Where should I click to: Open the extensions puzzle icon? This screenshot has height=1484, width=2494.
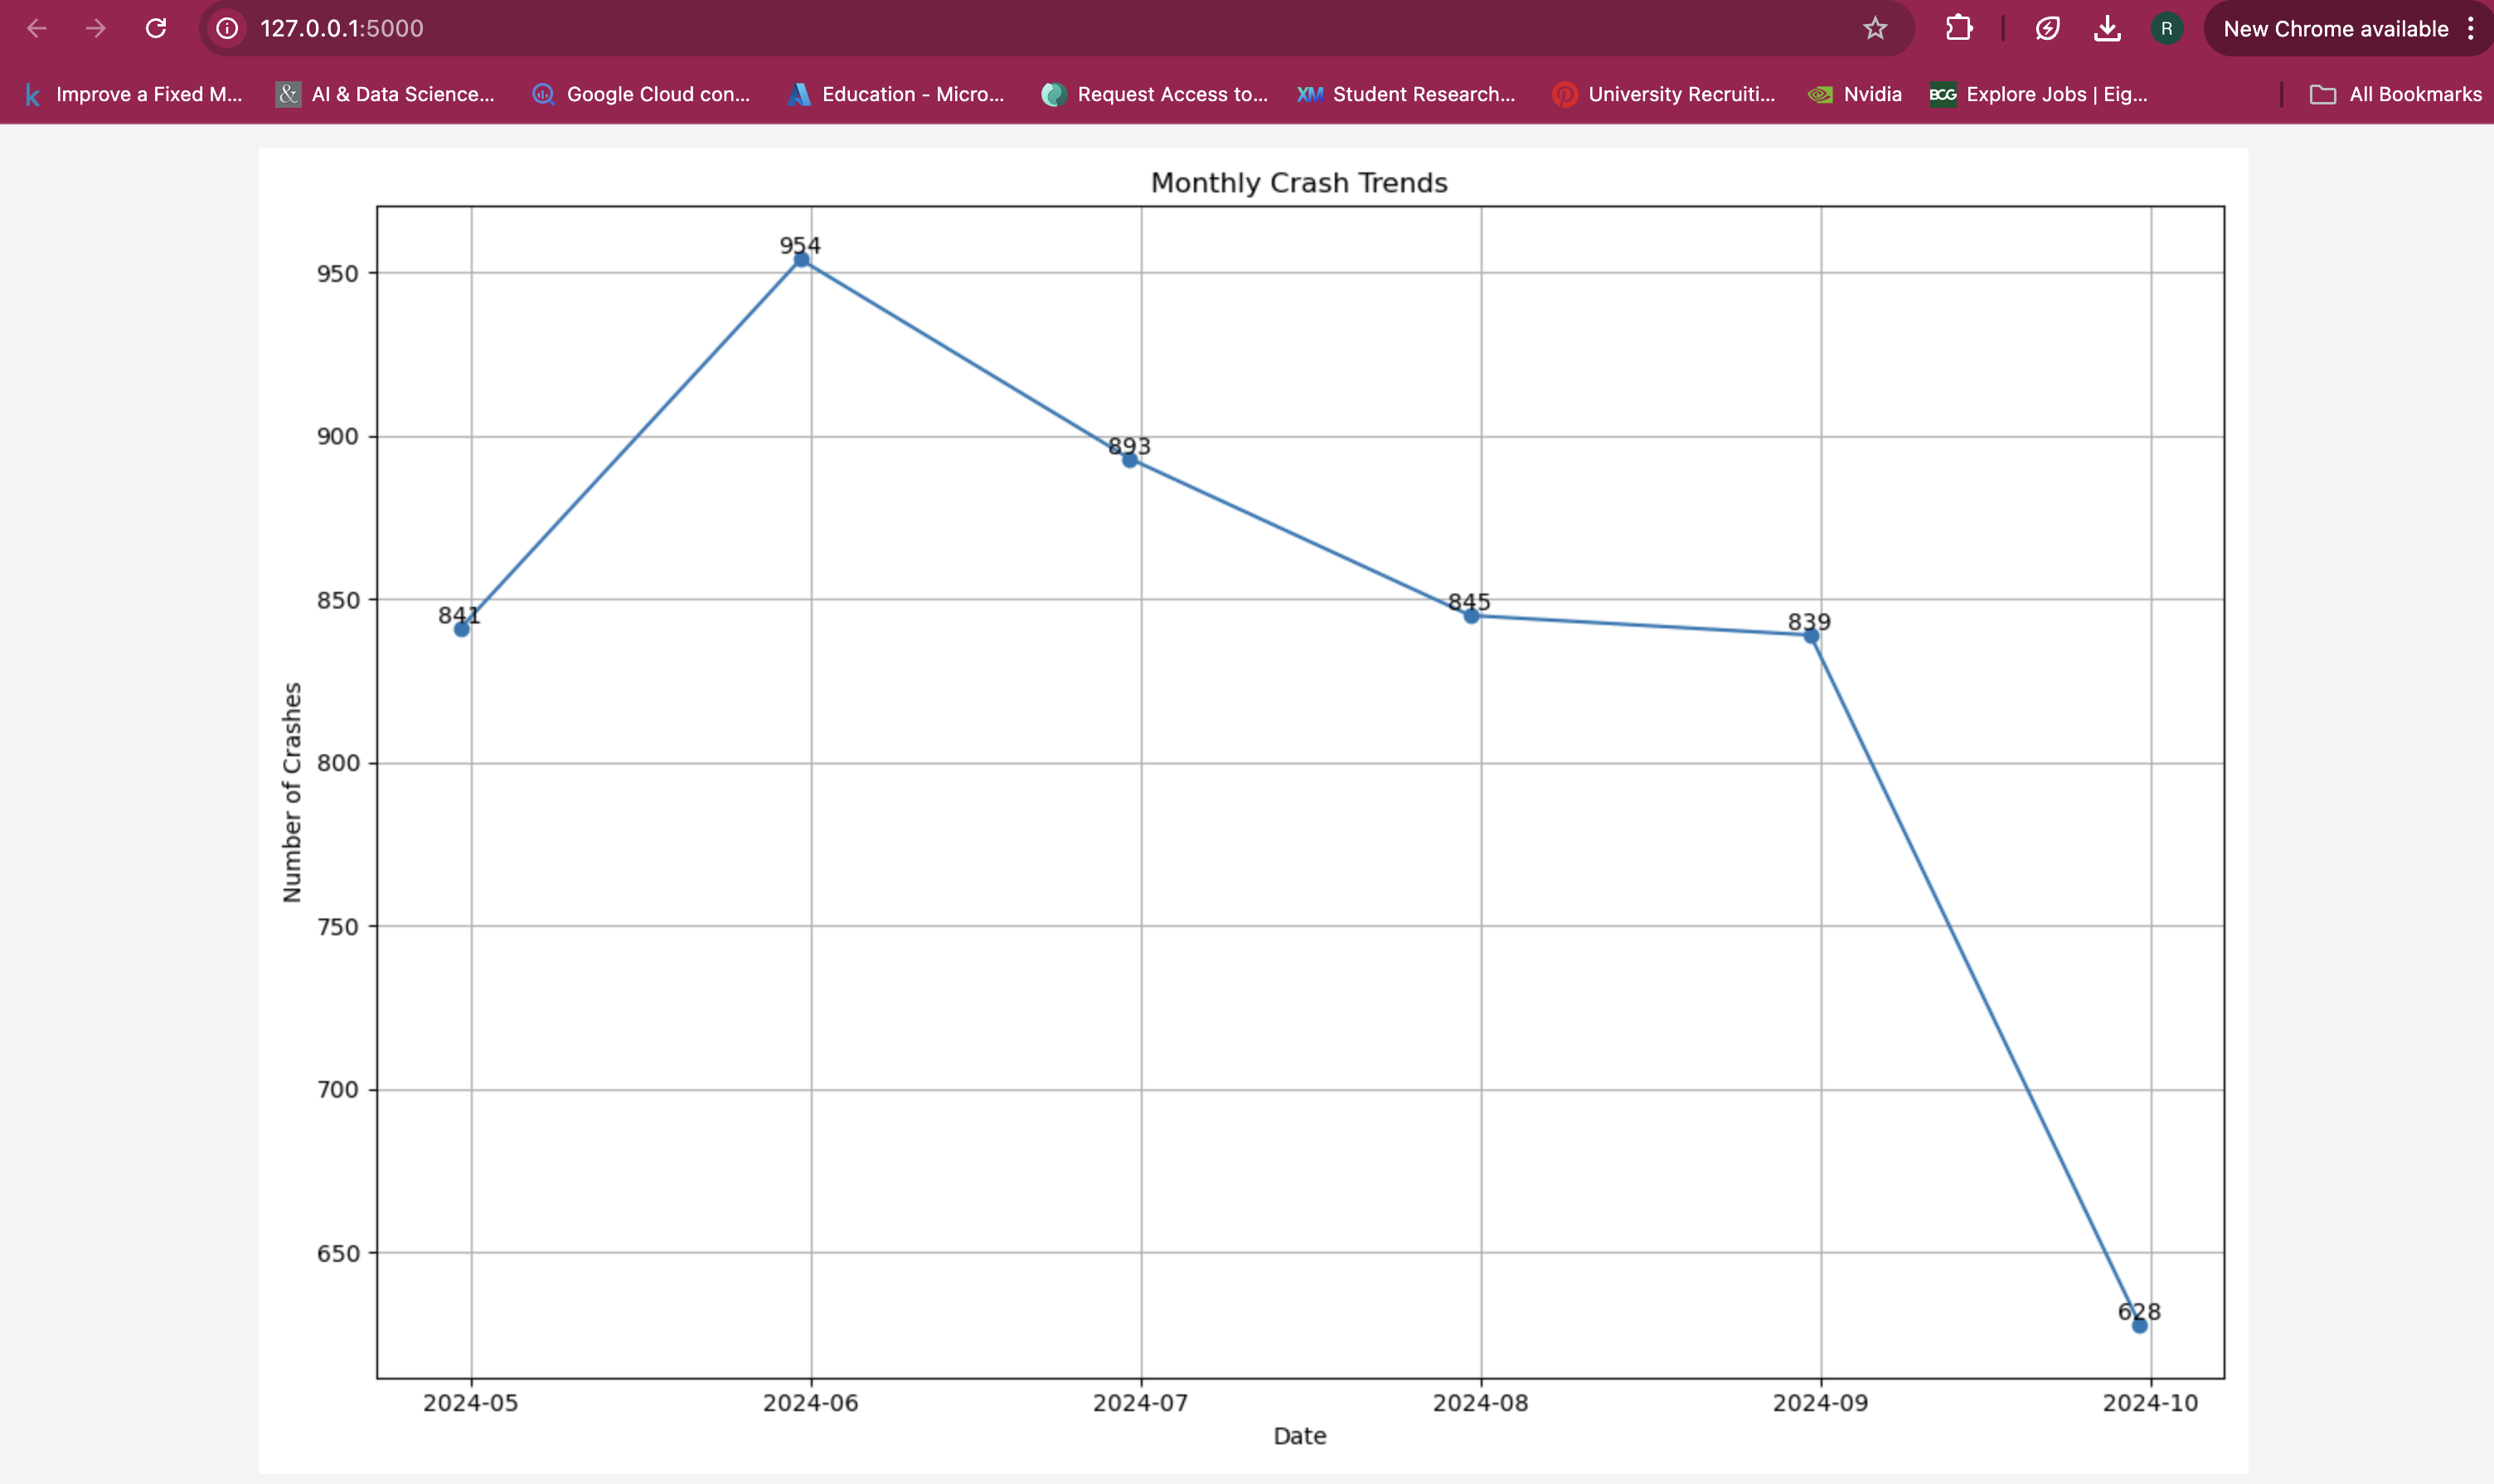[x=1959, y=28]
